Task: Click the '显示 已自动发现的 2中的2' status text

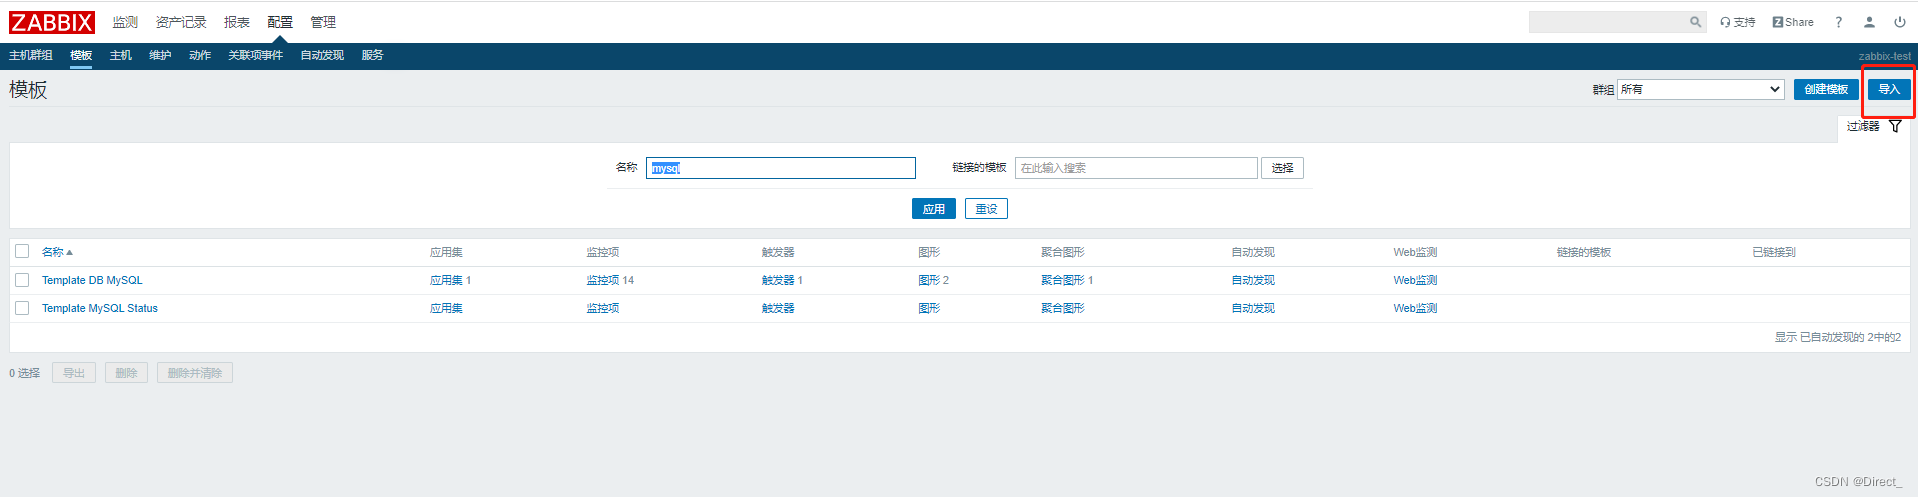Action: click(x=1838, y=337)
